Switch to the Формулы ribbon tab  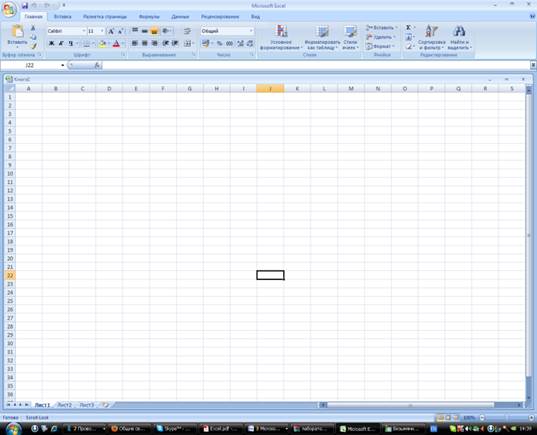pyautogui.click(x=149, y=16)
